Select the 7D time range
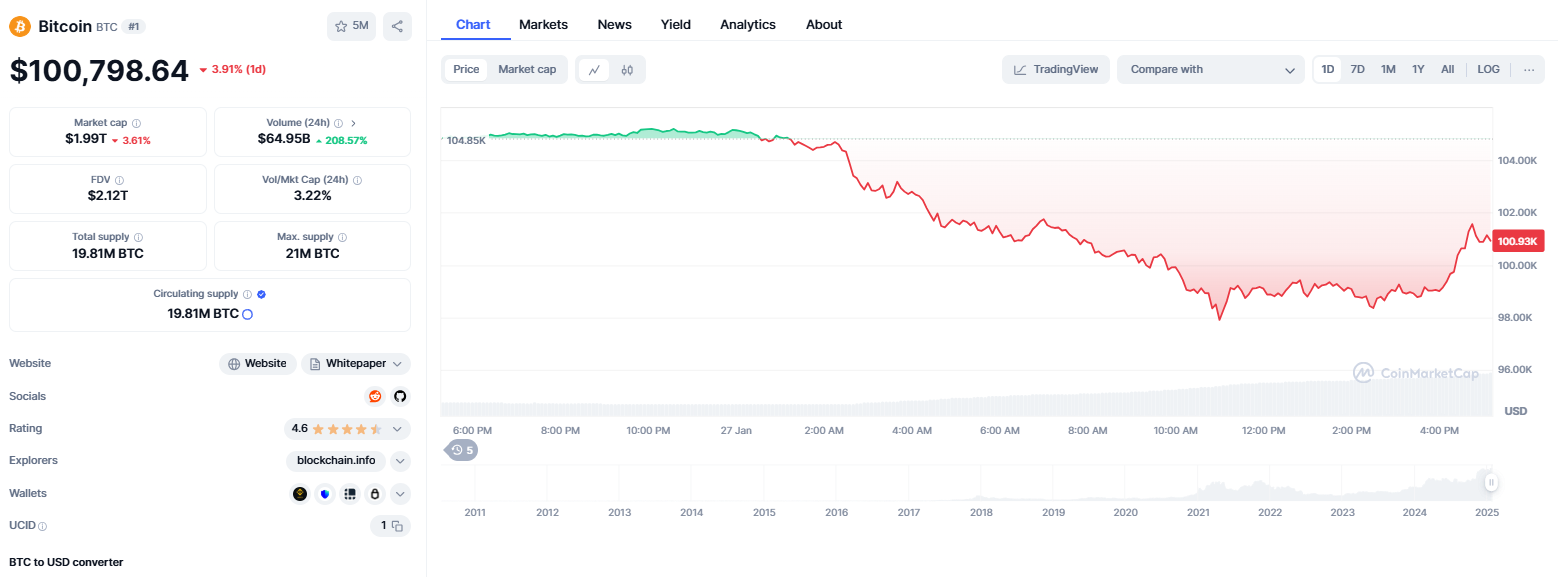The image size is (1558, 577). (1357, 70)
